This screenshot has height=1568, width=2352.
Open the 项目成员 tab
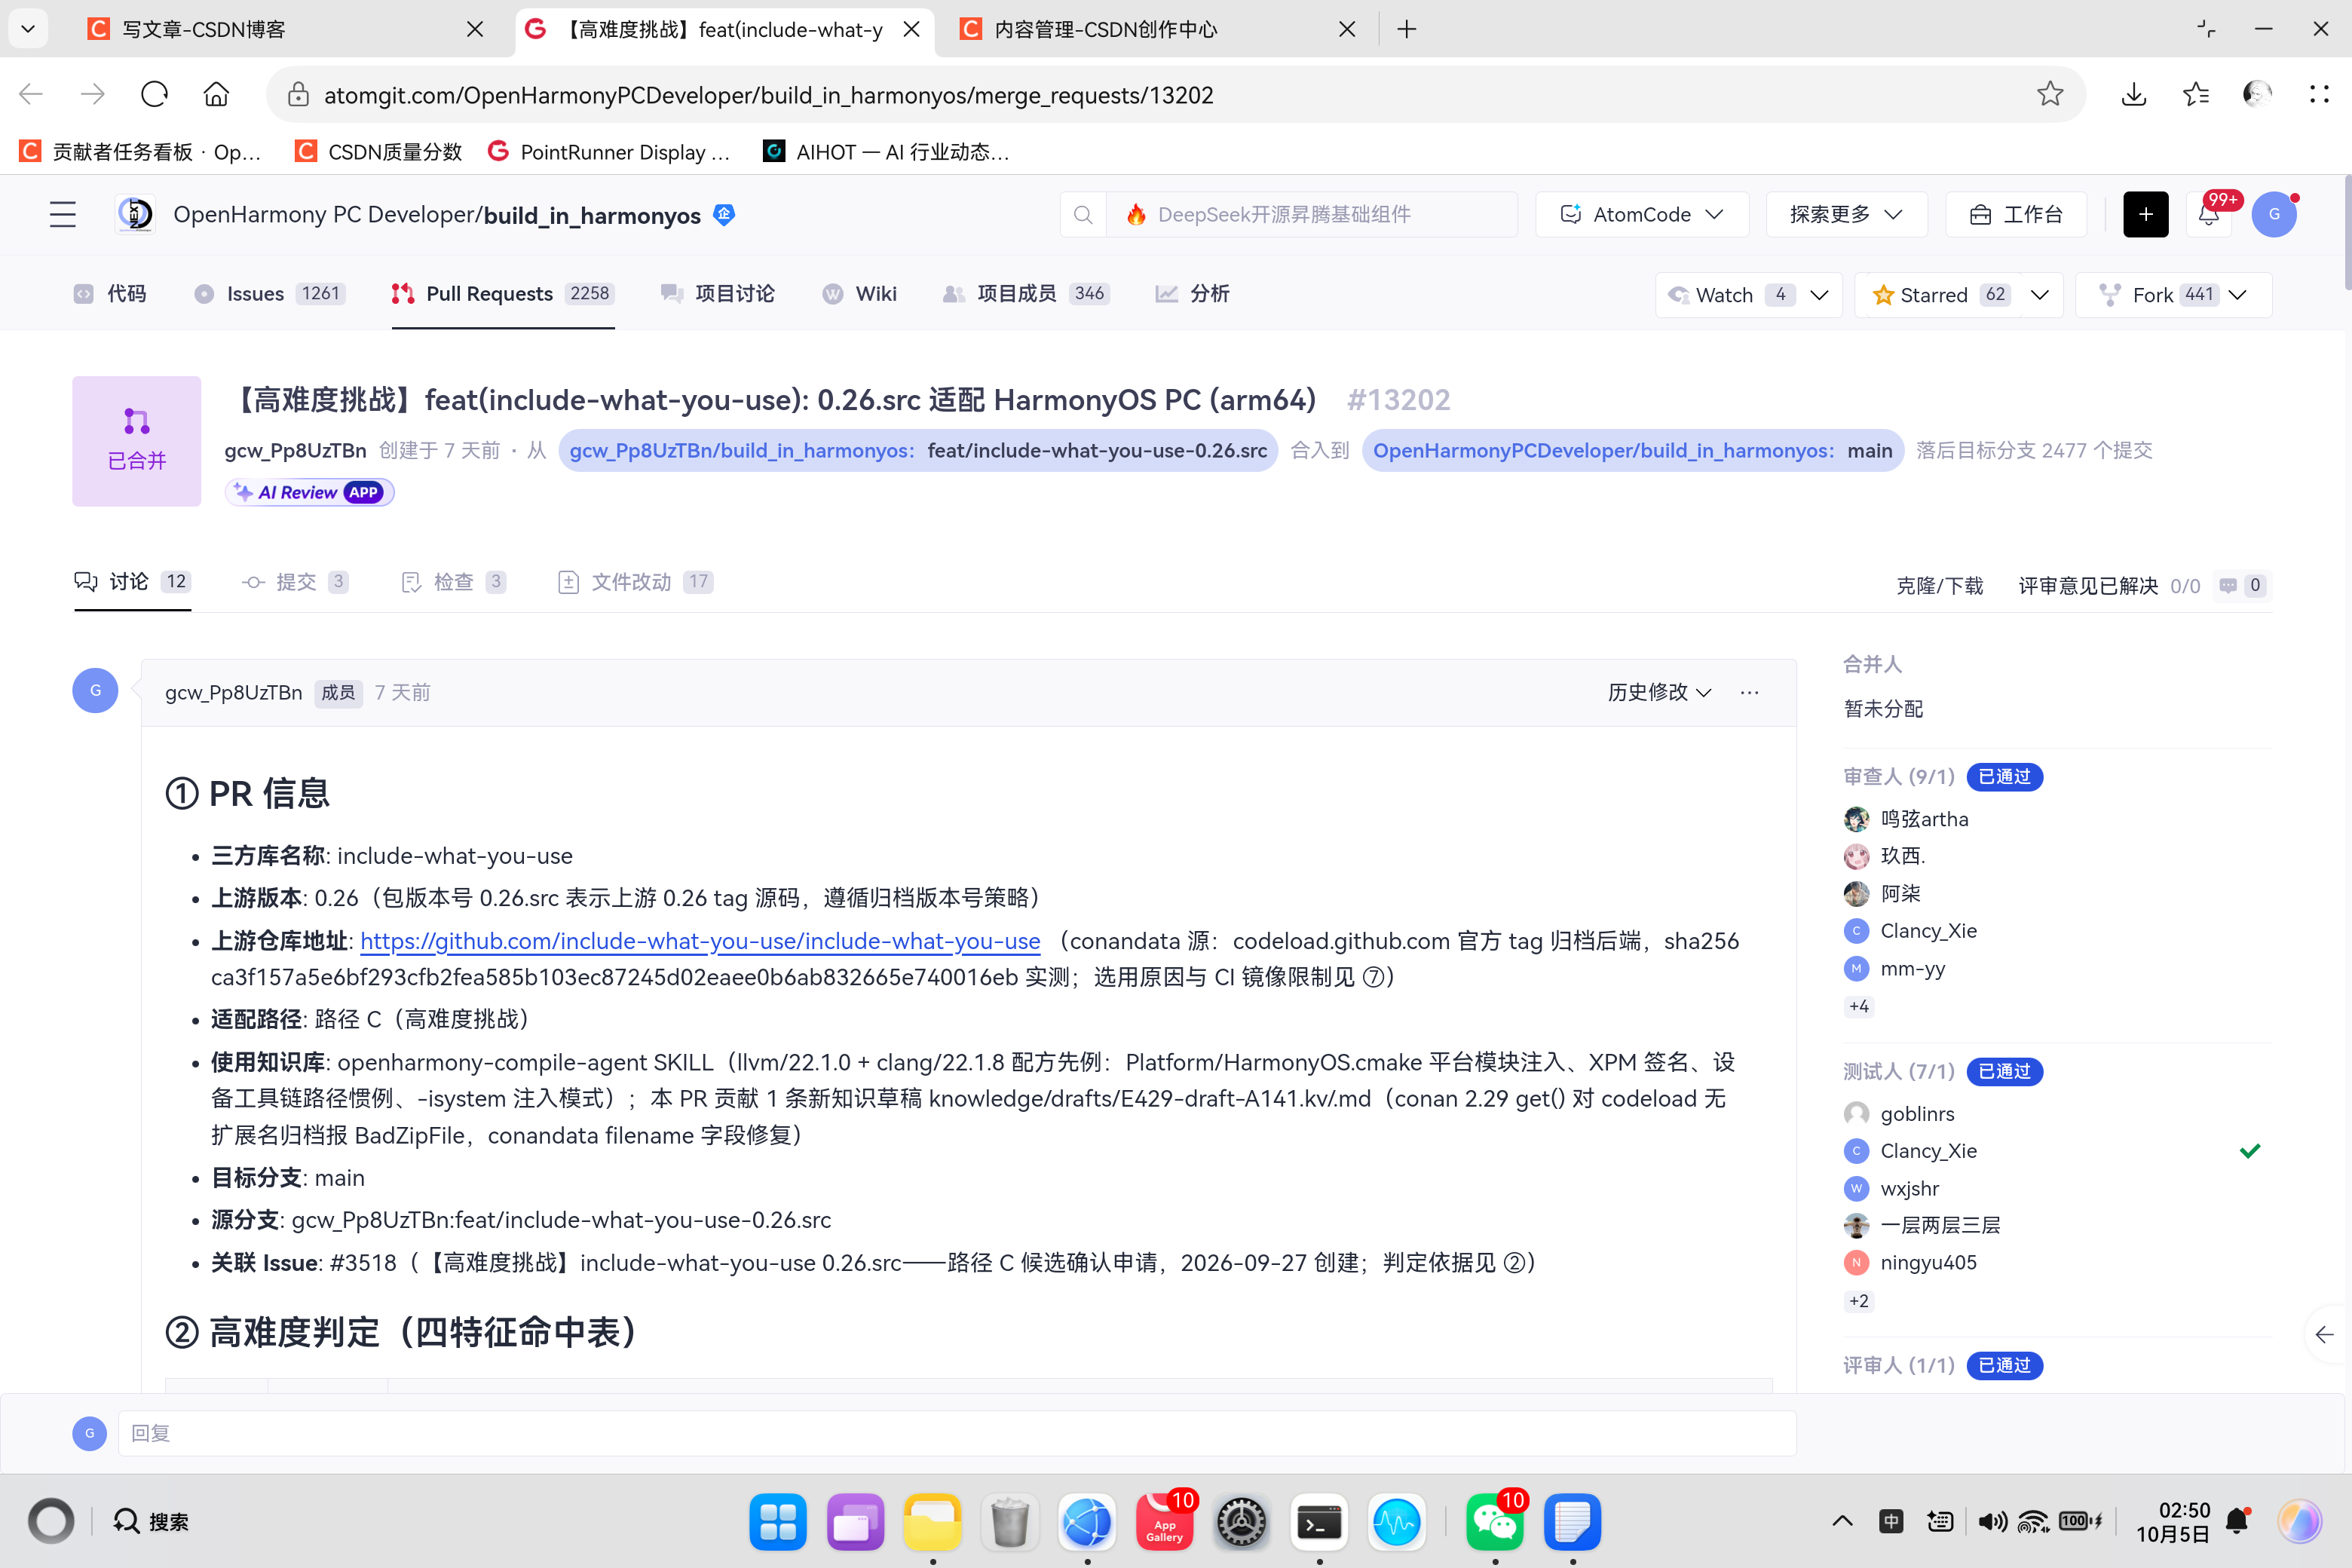point(1025,294)
